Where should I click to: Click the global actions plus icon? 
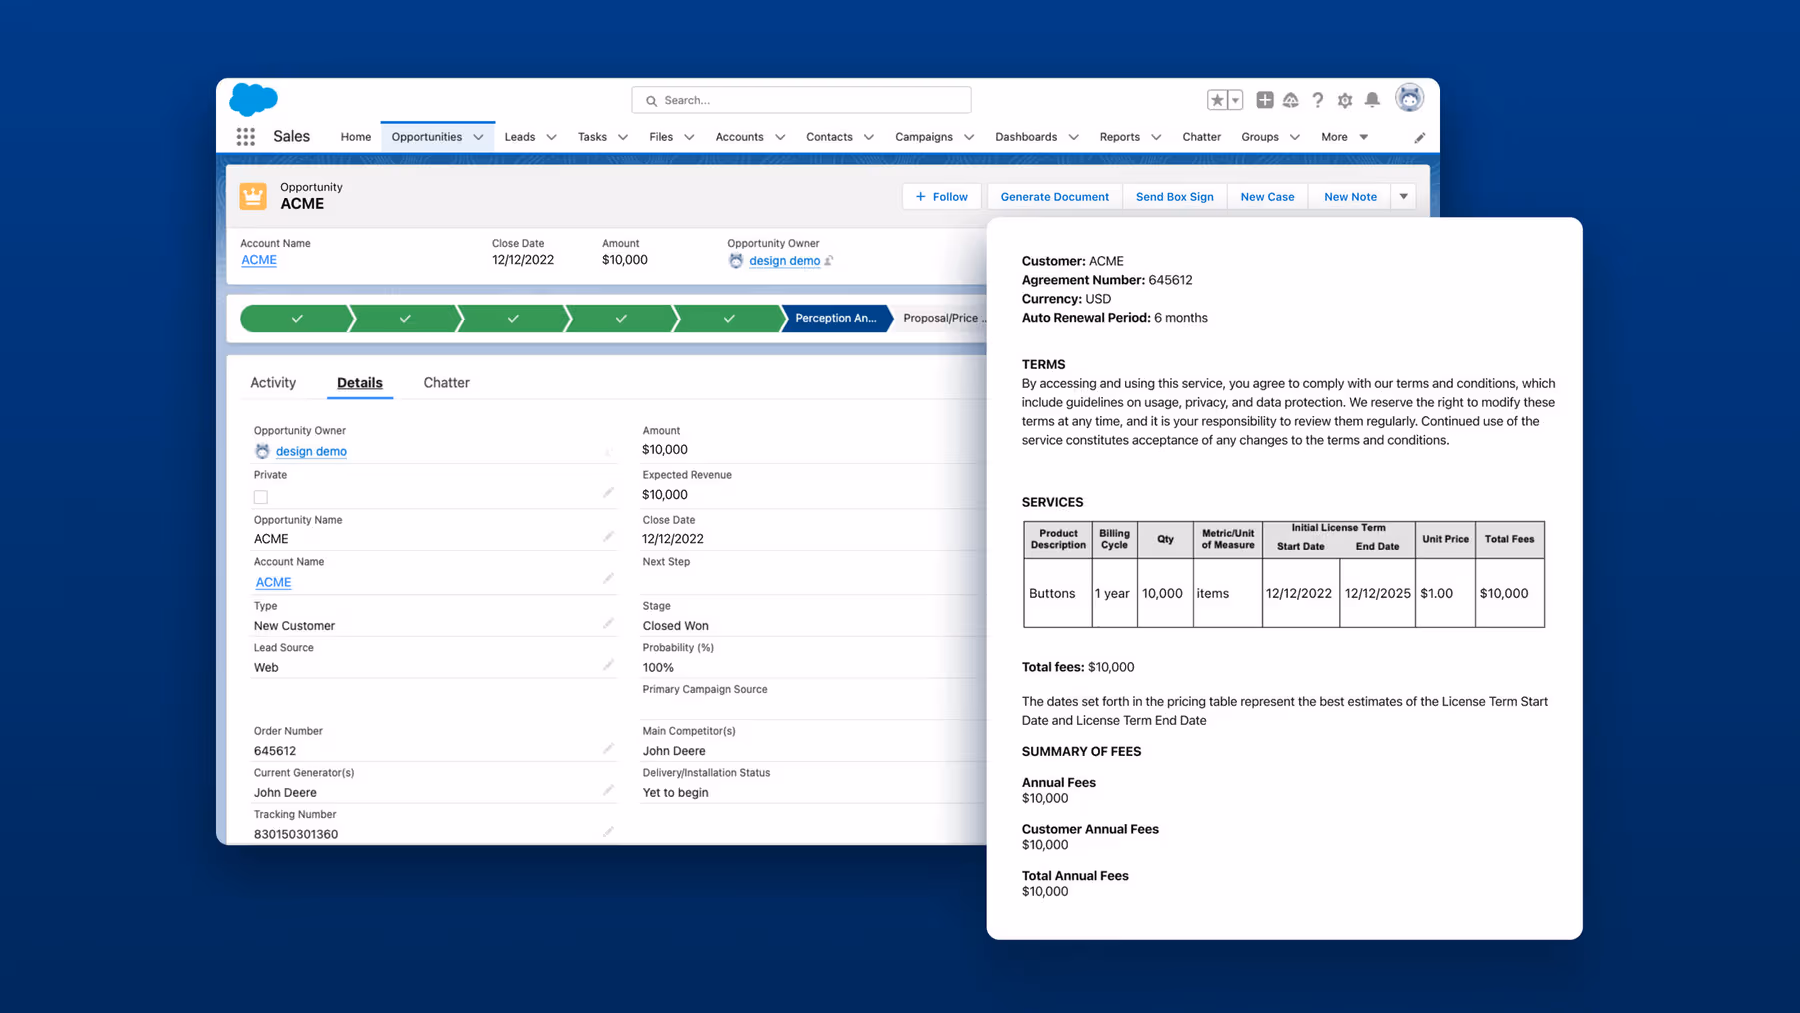tap(1264, 100)
